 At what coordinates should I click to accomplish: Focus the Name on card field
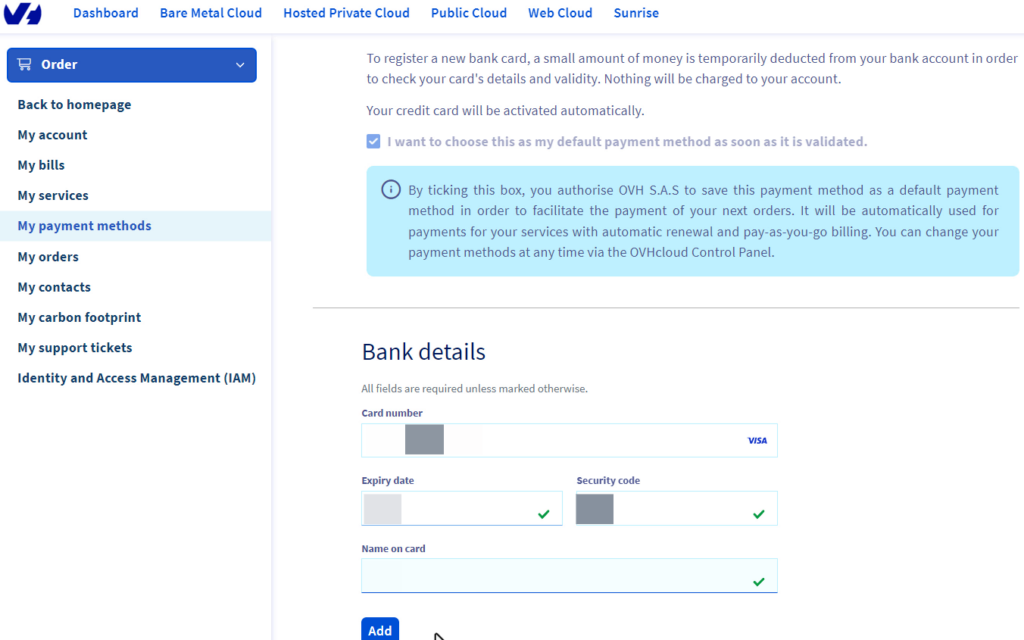[x=550, y=576]
